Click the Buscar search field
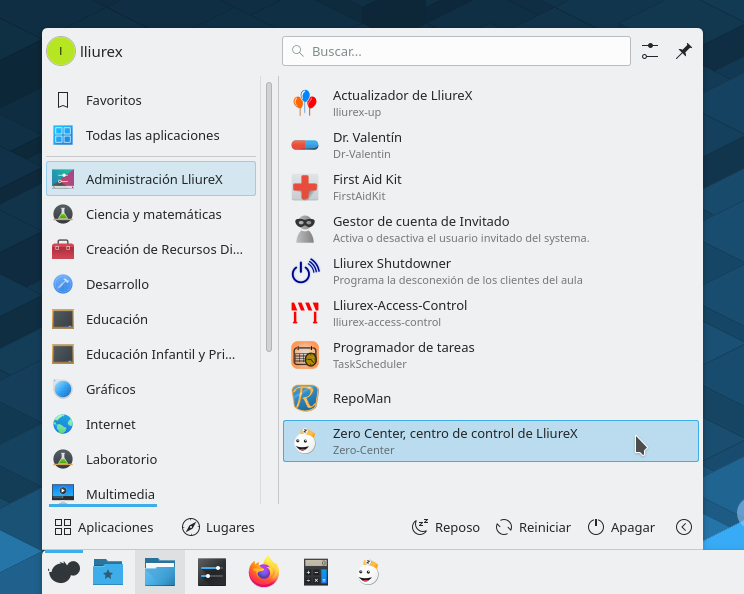 point(456,51)
